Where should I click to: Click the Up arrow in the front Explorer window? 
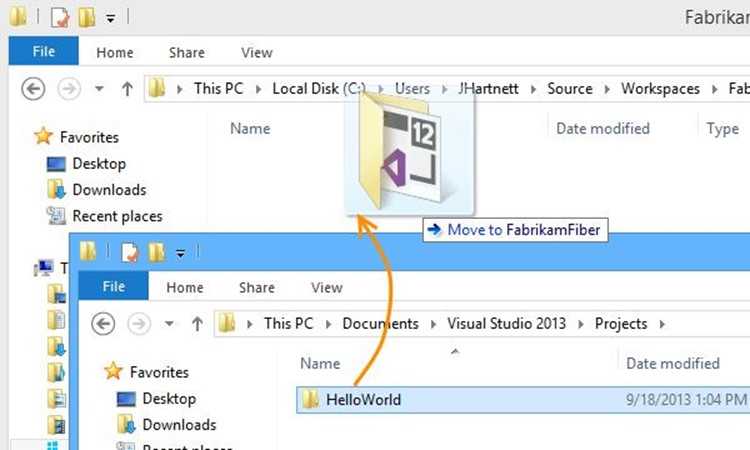[196, 323]
